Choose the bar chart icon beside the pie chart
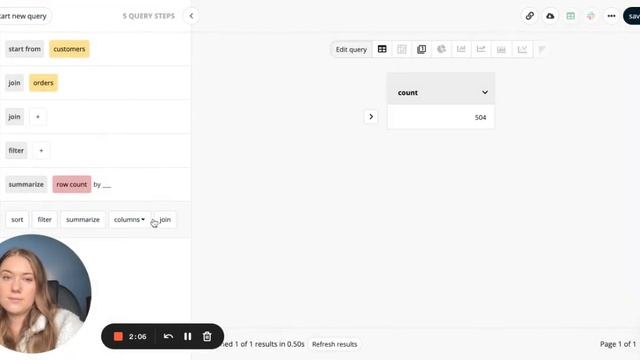Image resolution: width=640 pixels, height=360 pixels. click(x=461, y=49)
